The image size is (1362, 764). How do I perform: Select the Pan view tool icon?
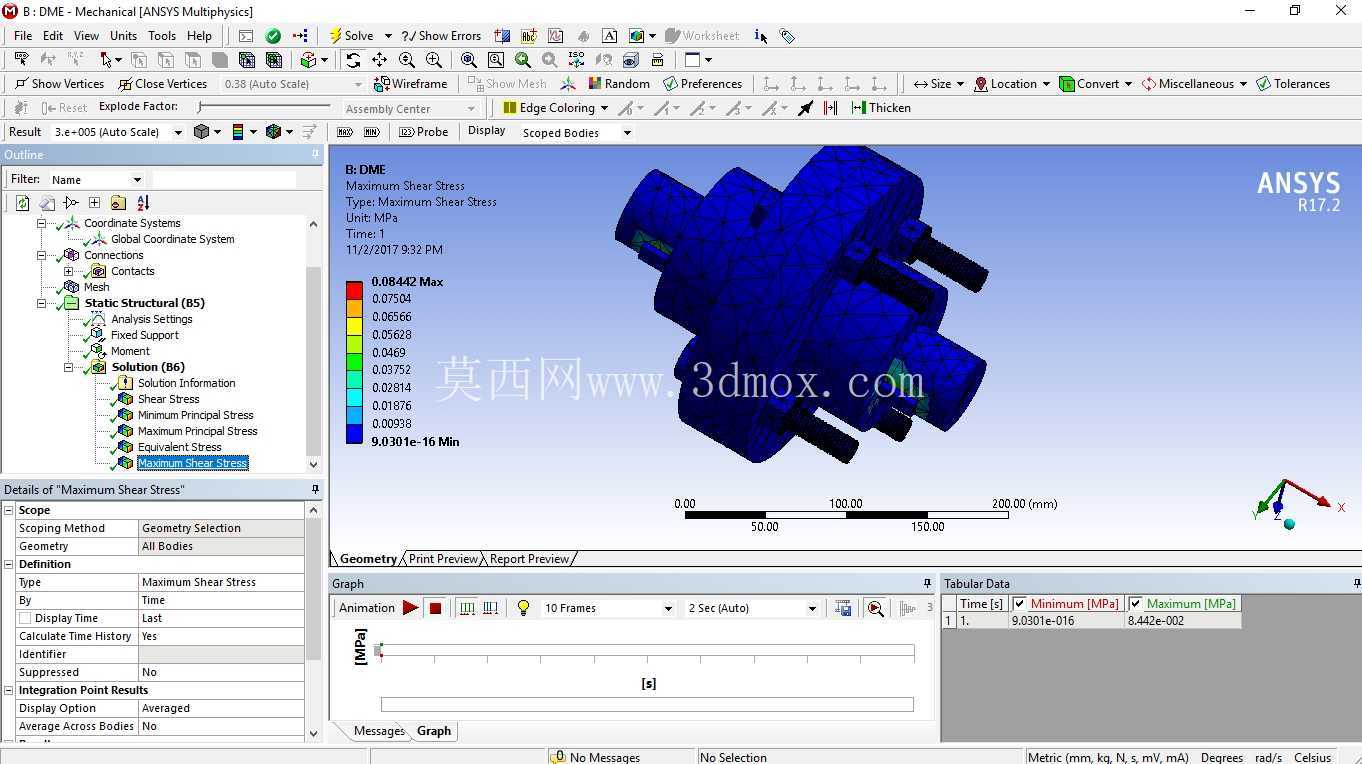[x=380, y=60]
